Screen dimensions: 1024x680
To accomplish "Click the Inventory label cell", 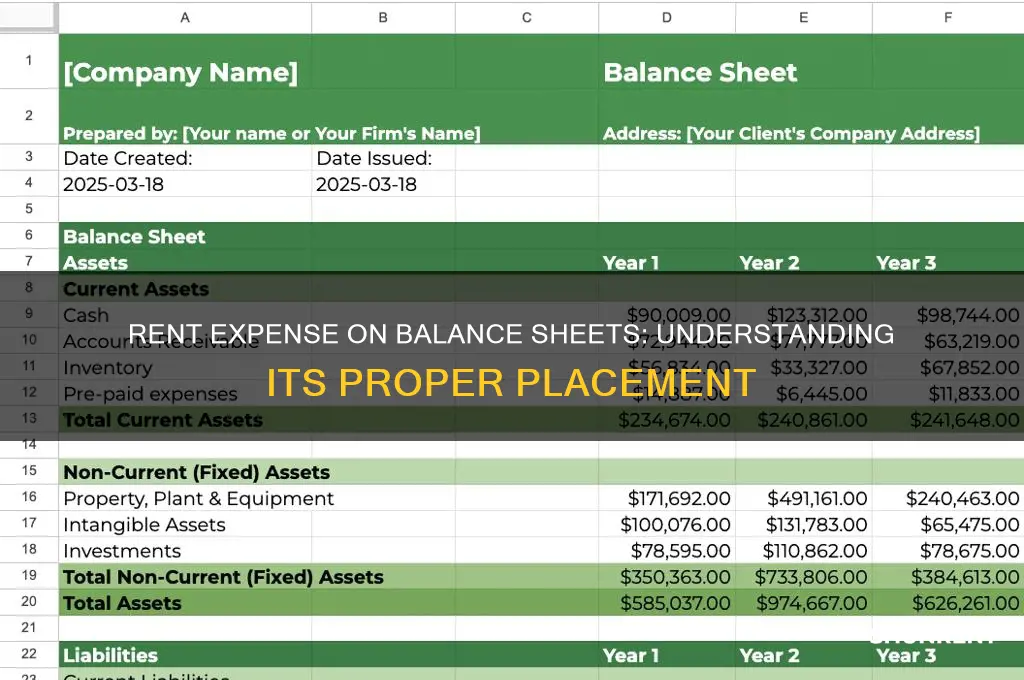I will 108,367.
